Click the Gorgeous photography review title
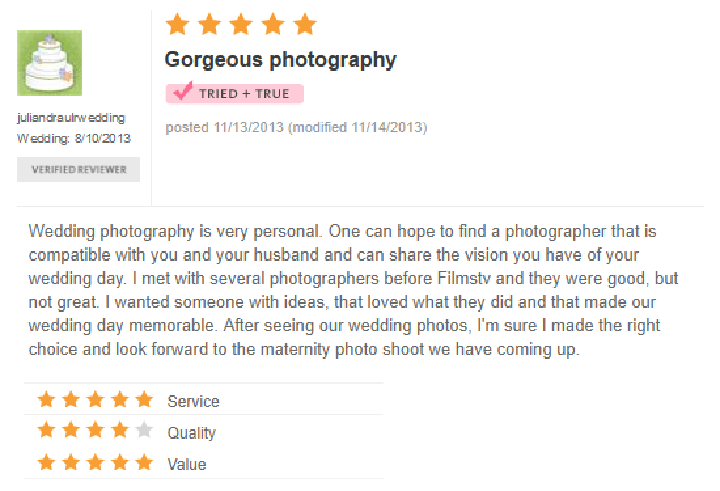The height and width of the screenshot is (491, 720). [281, 60]
